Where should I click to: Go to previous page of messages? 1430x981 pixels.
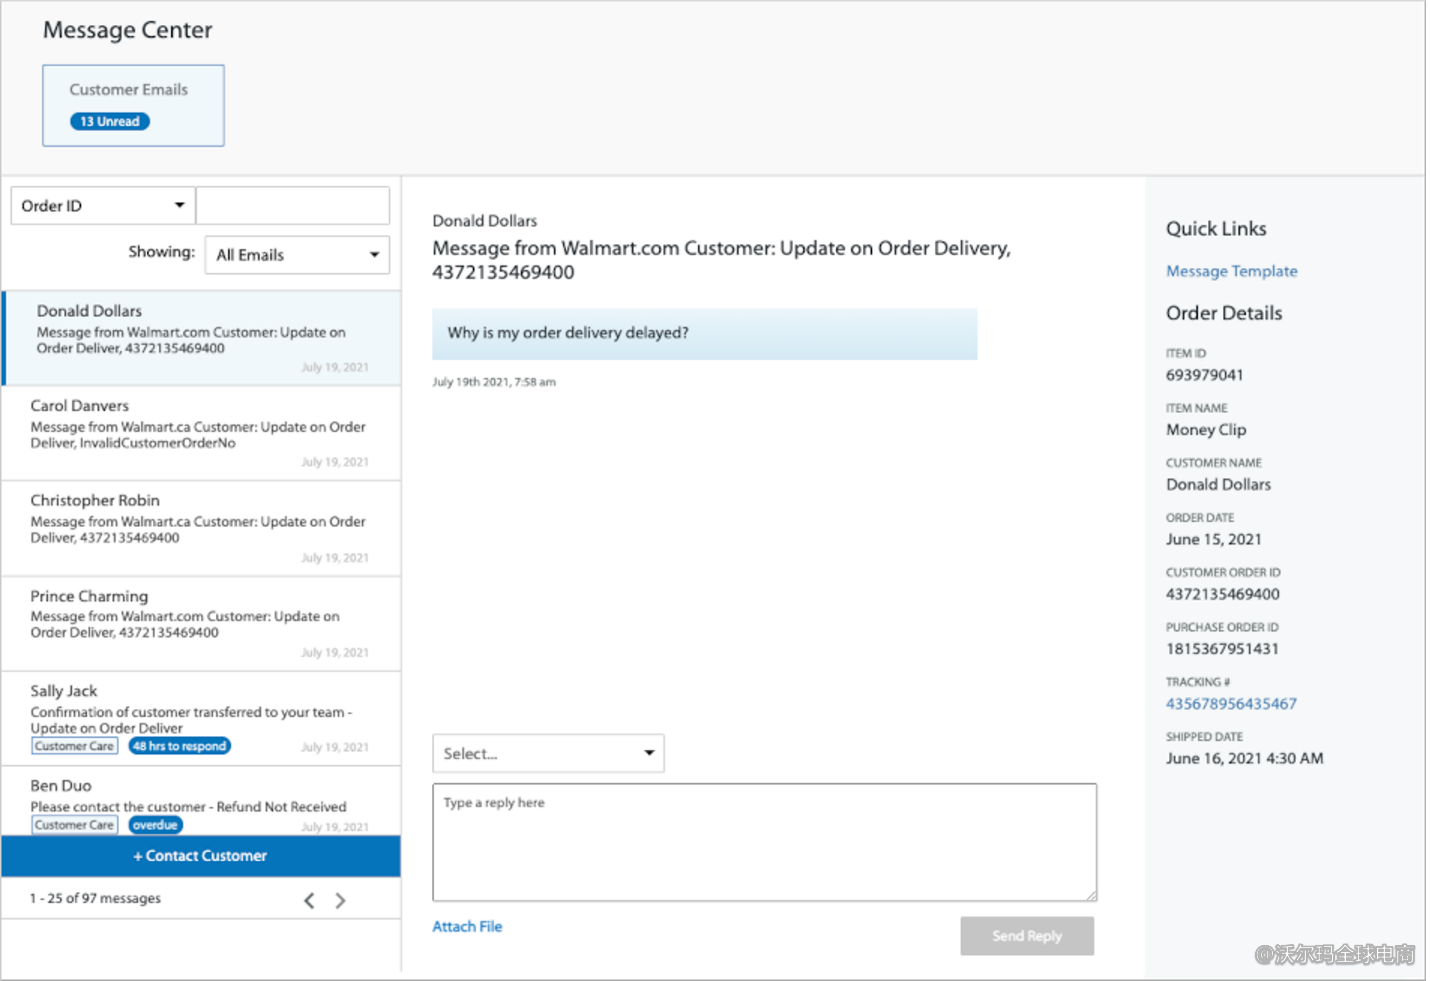click(309, 900)
